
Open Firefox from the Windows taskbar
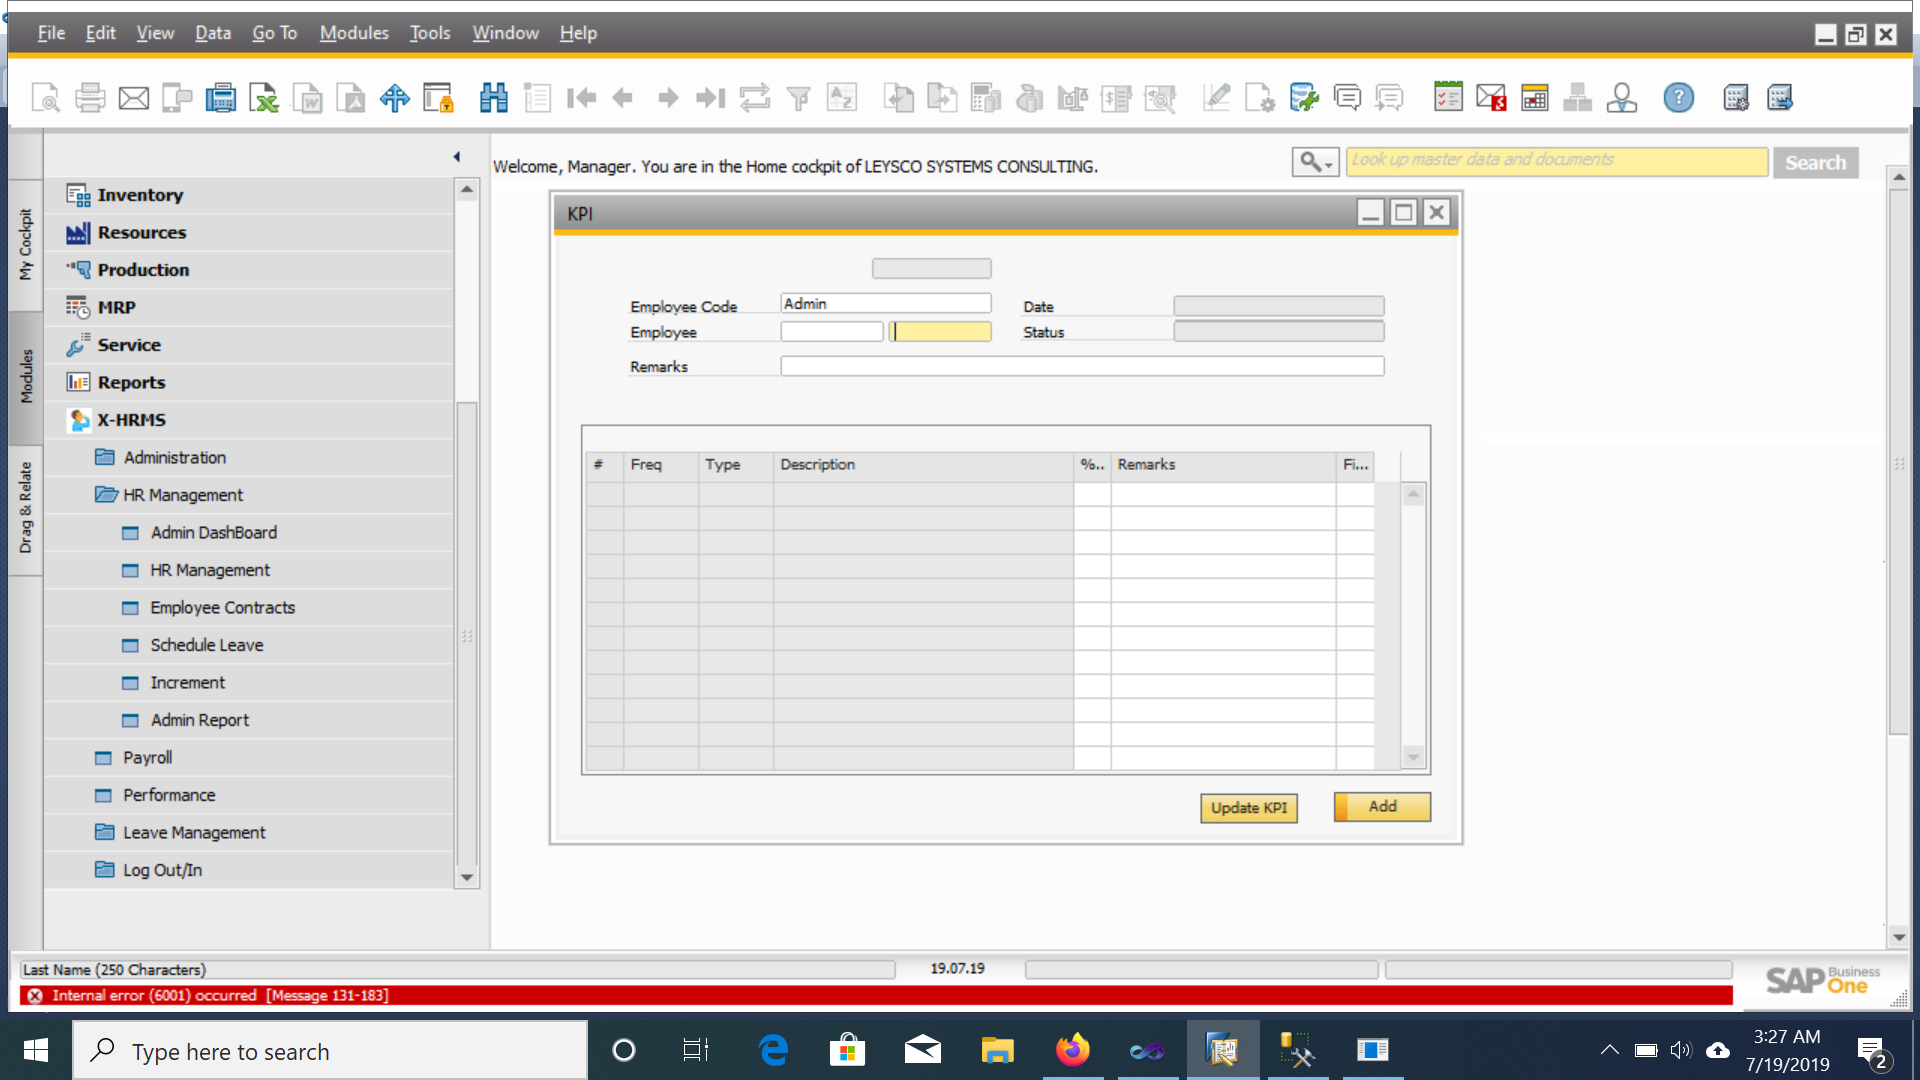click(x=1072, y=1050)
